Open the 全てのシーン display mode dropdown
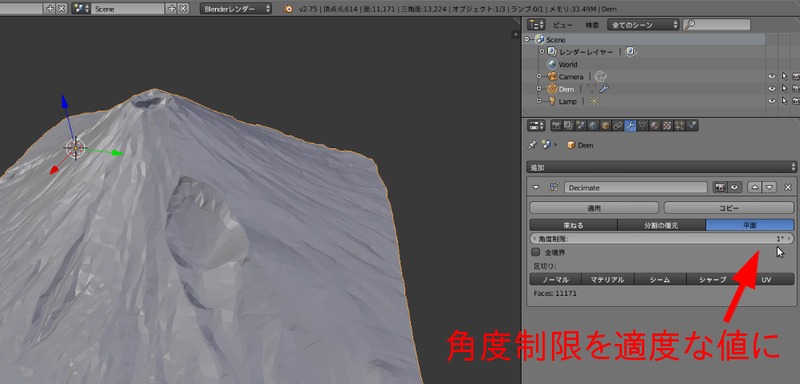 tap(643, 24)
